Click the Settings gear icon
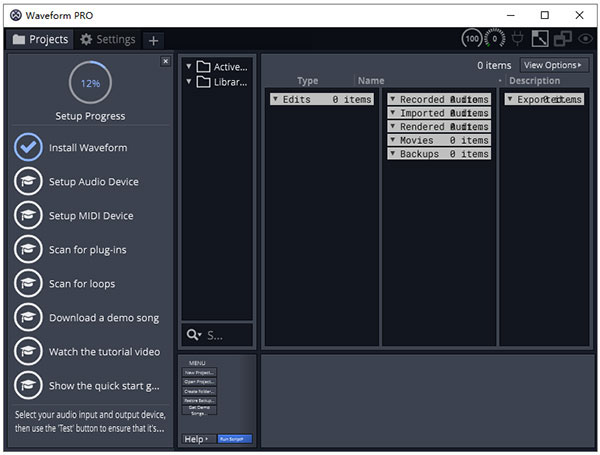 tap(86, 39)
